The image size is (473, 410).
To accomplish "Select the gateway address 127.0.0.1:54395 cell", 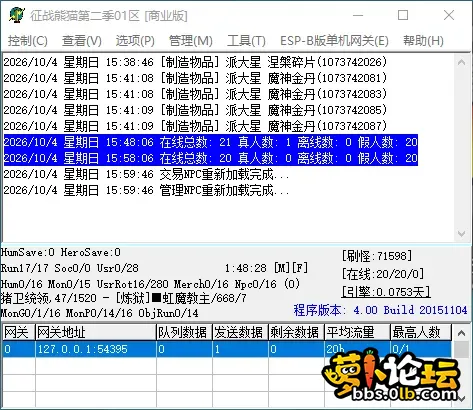I will pyautogui.click(x=96, y=349).
